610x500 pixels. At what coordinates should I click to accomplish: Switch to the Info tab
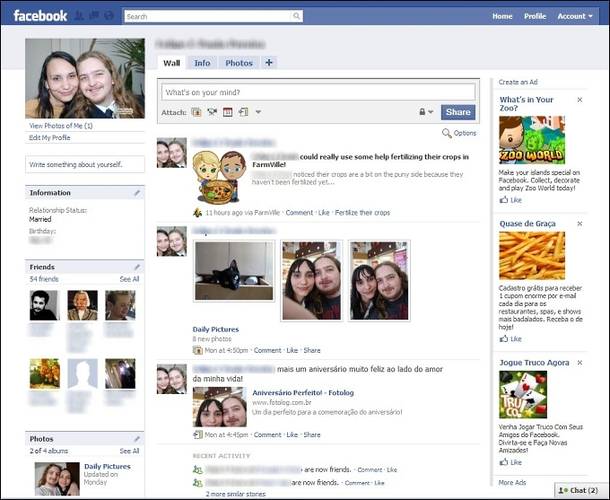click(202, 63)
